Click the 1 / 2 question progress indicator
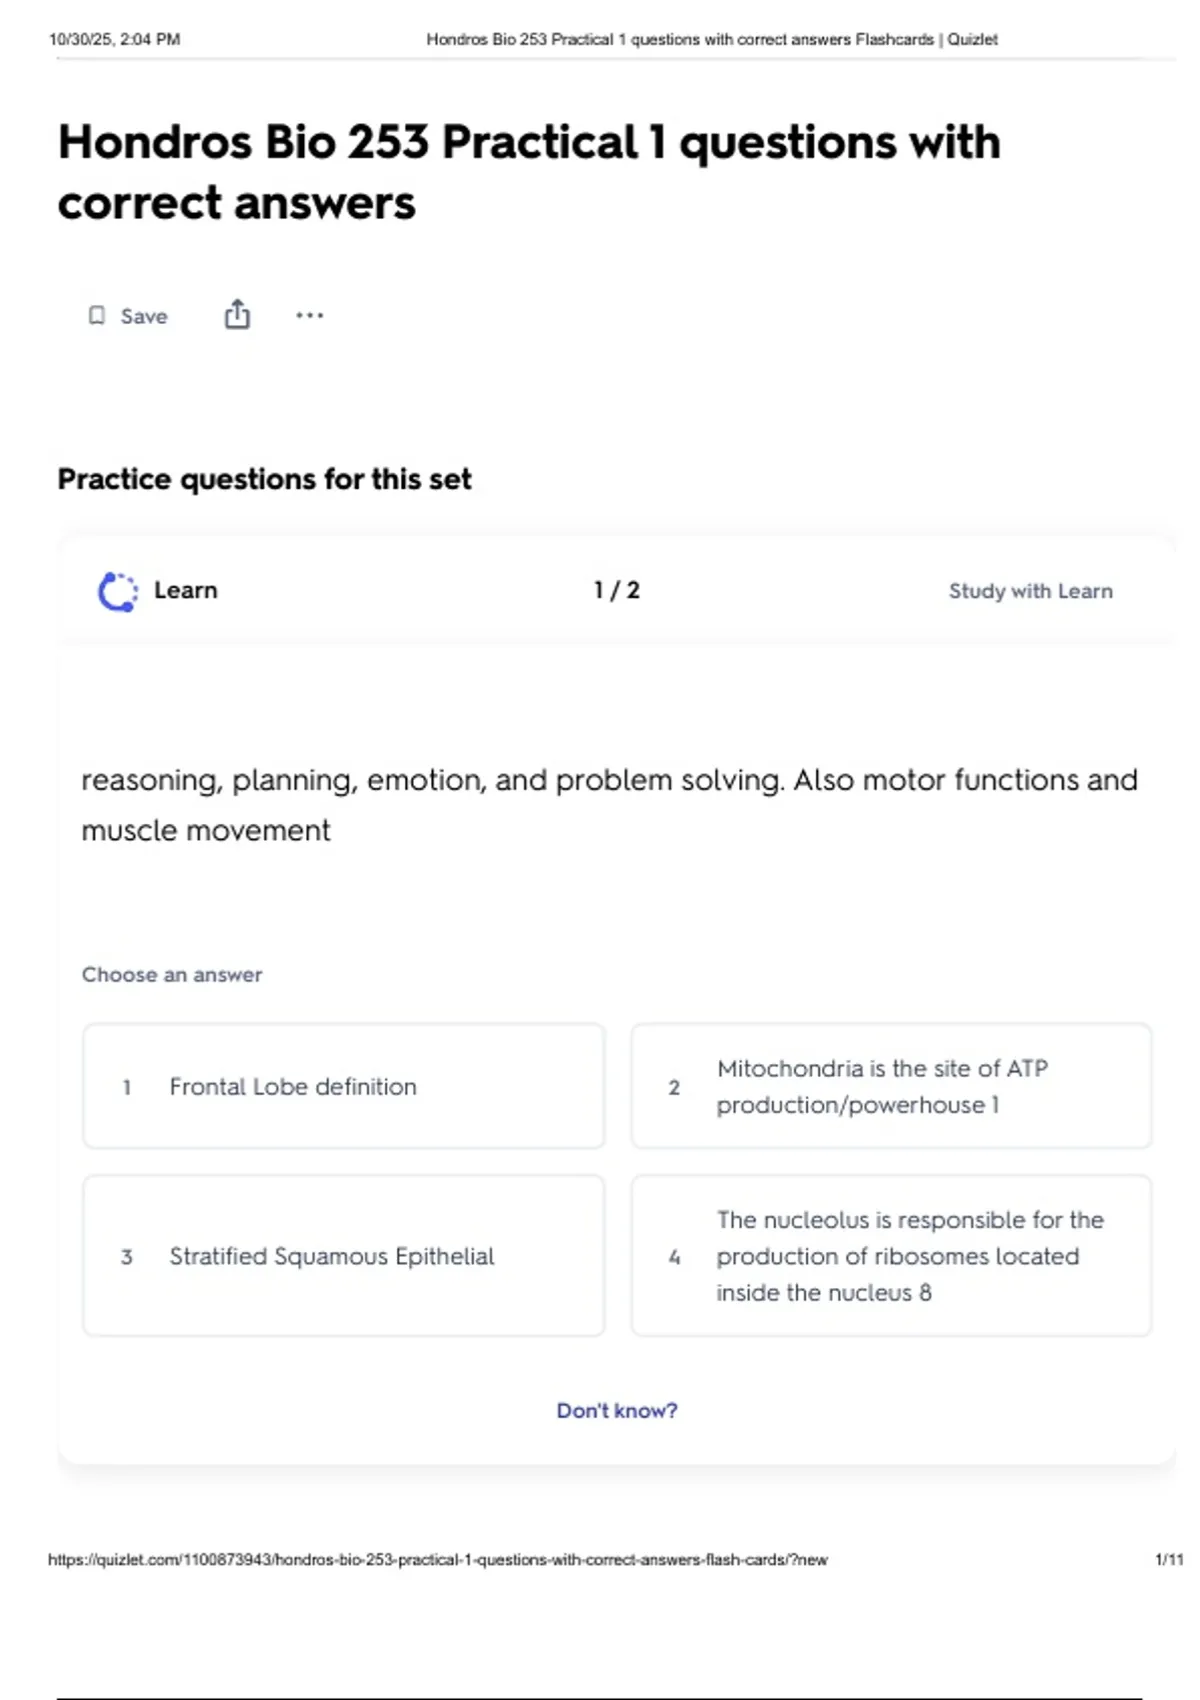Viewport: 1200px width, 1700px height. pos(616,590)
